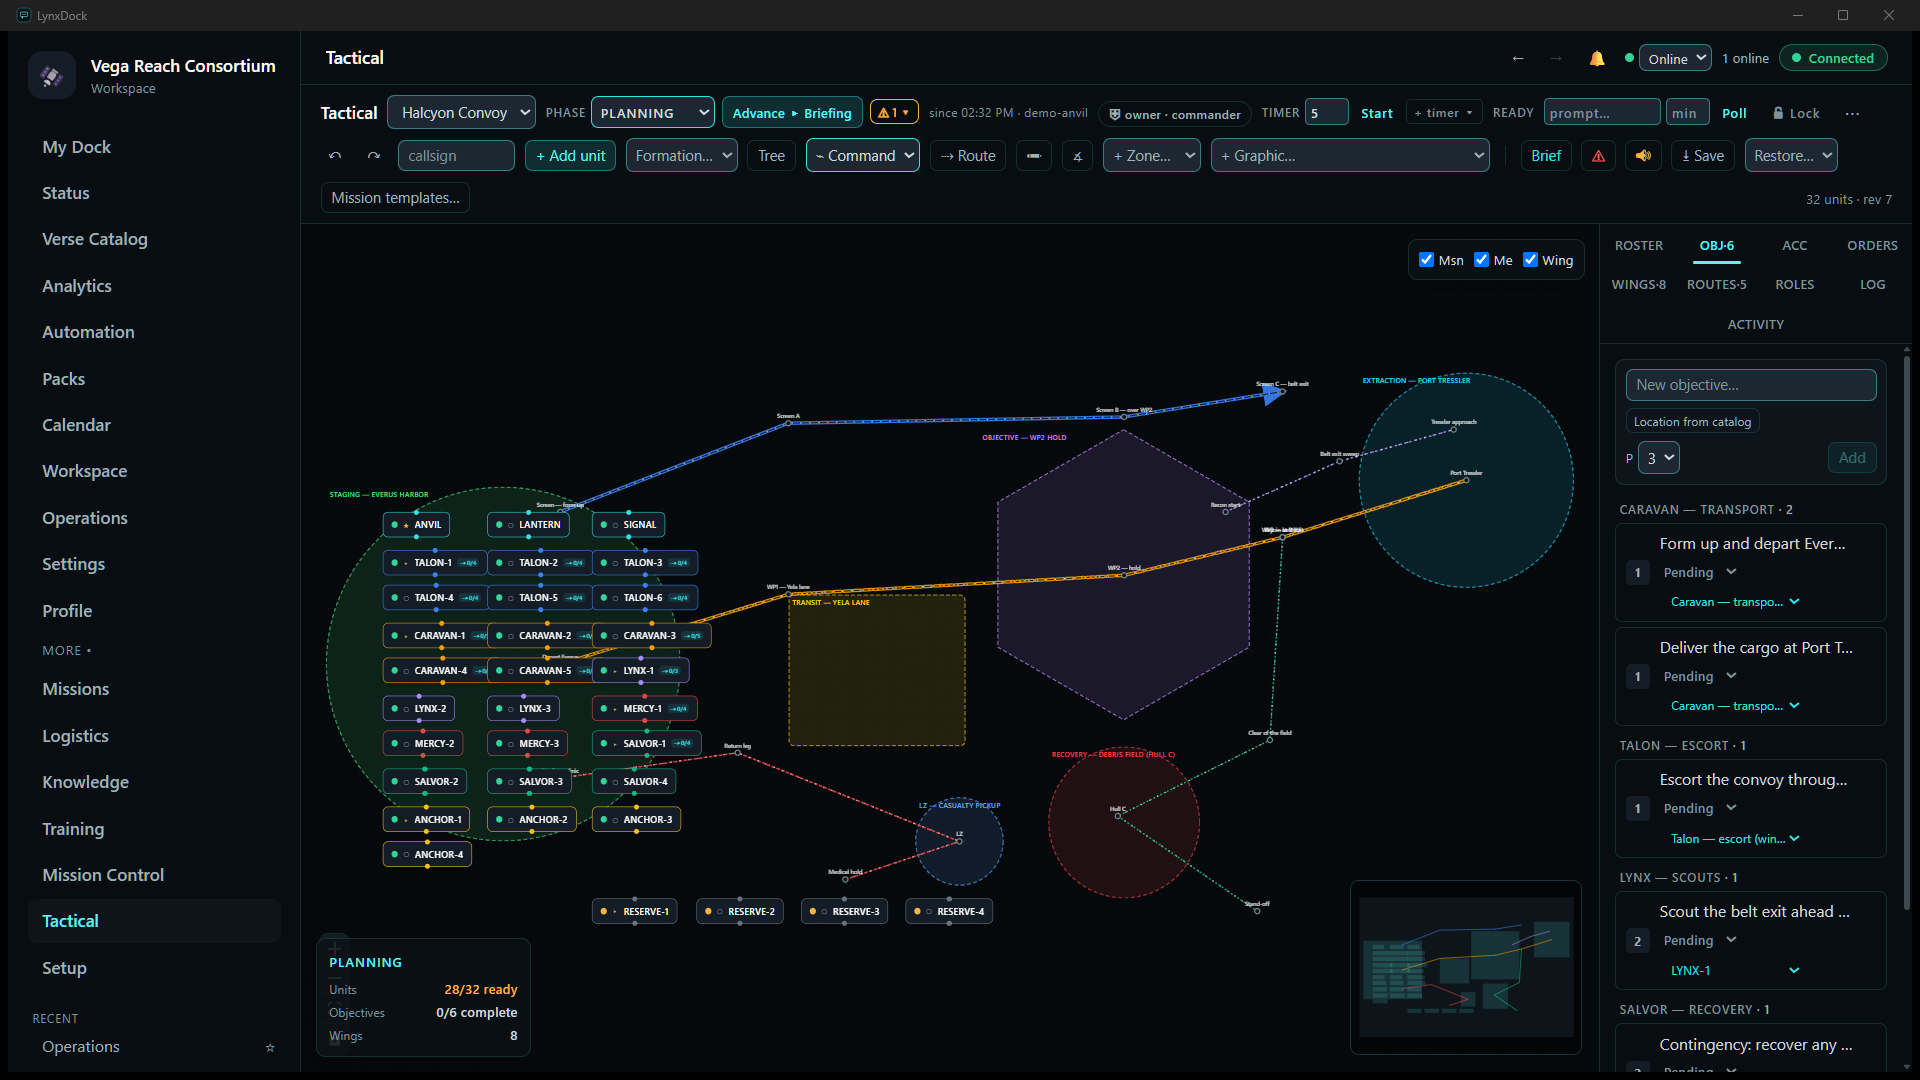This screenshot has width=1920, height=1080.
Task: Click the minimap thumbnail
Action: (1466, 967)
